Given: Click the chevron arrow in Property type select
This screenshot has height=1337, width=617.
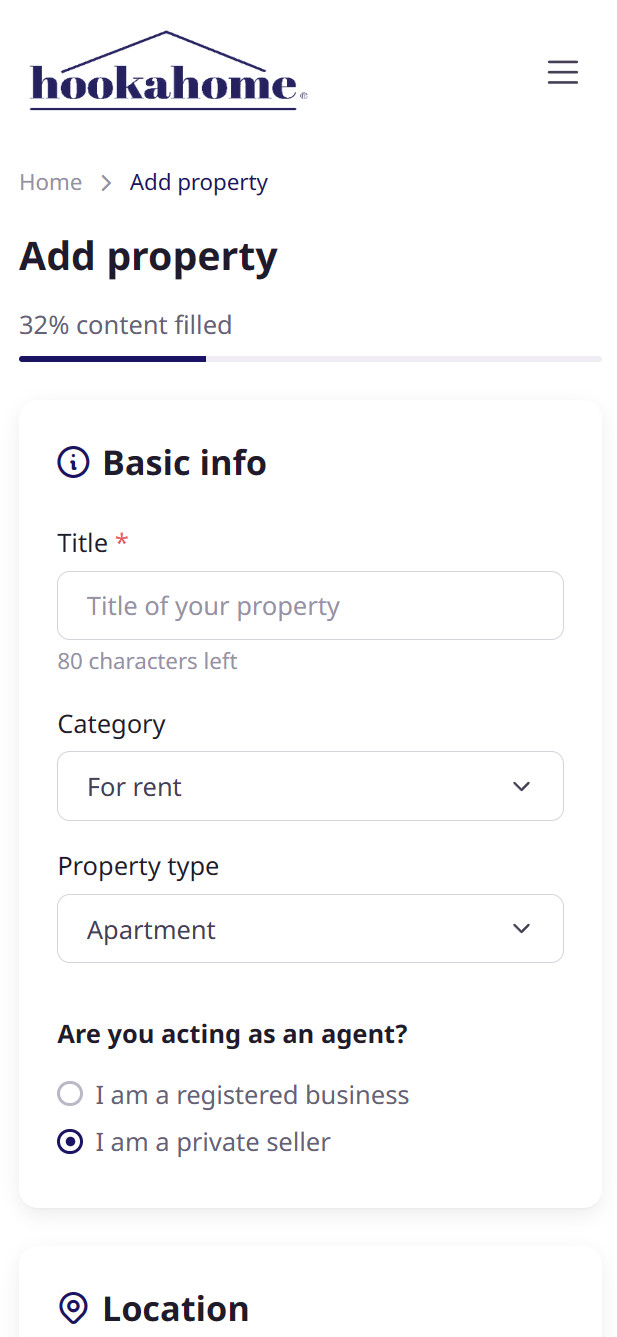Looking at the screenshot, I should coord(521,929).
